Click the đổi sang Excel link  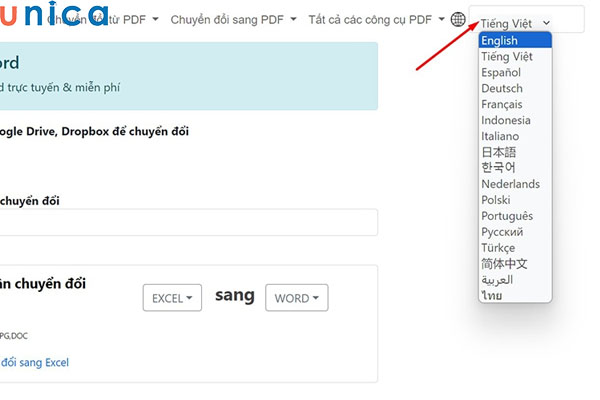35,362
